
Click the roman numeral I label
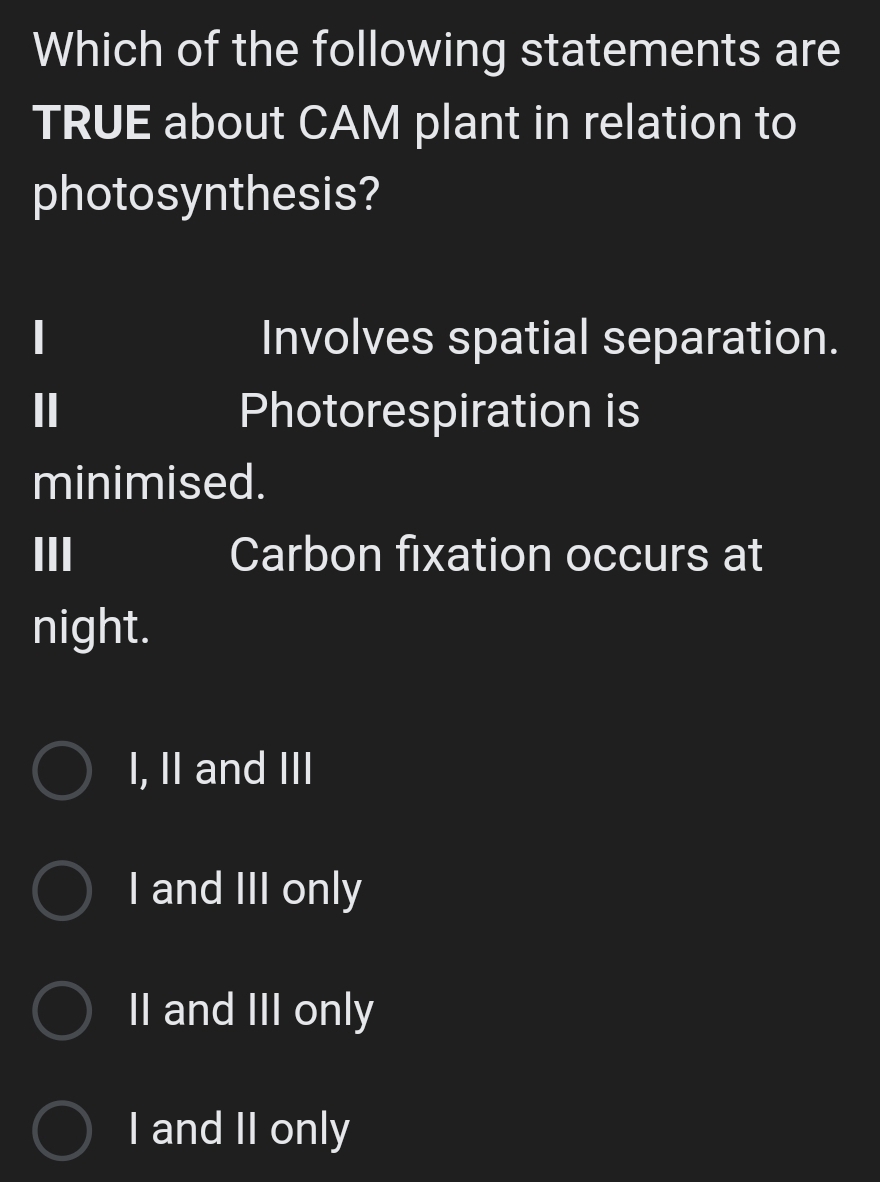tap(37, 339)
